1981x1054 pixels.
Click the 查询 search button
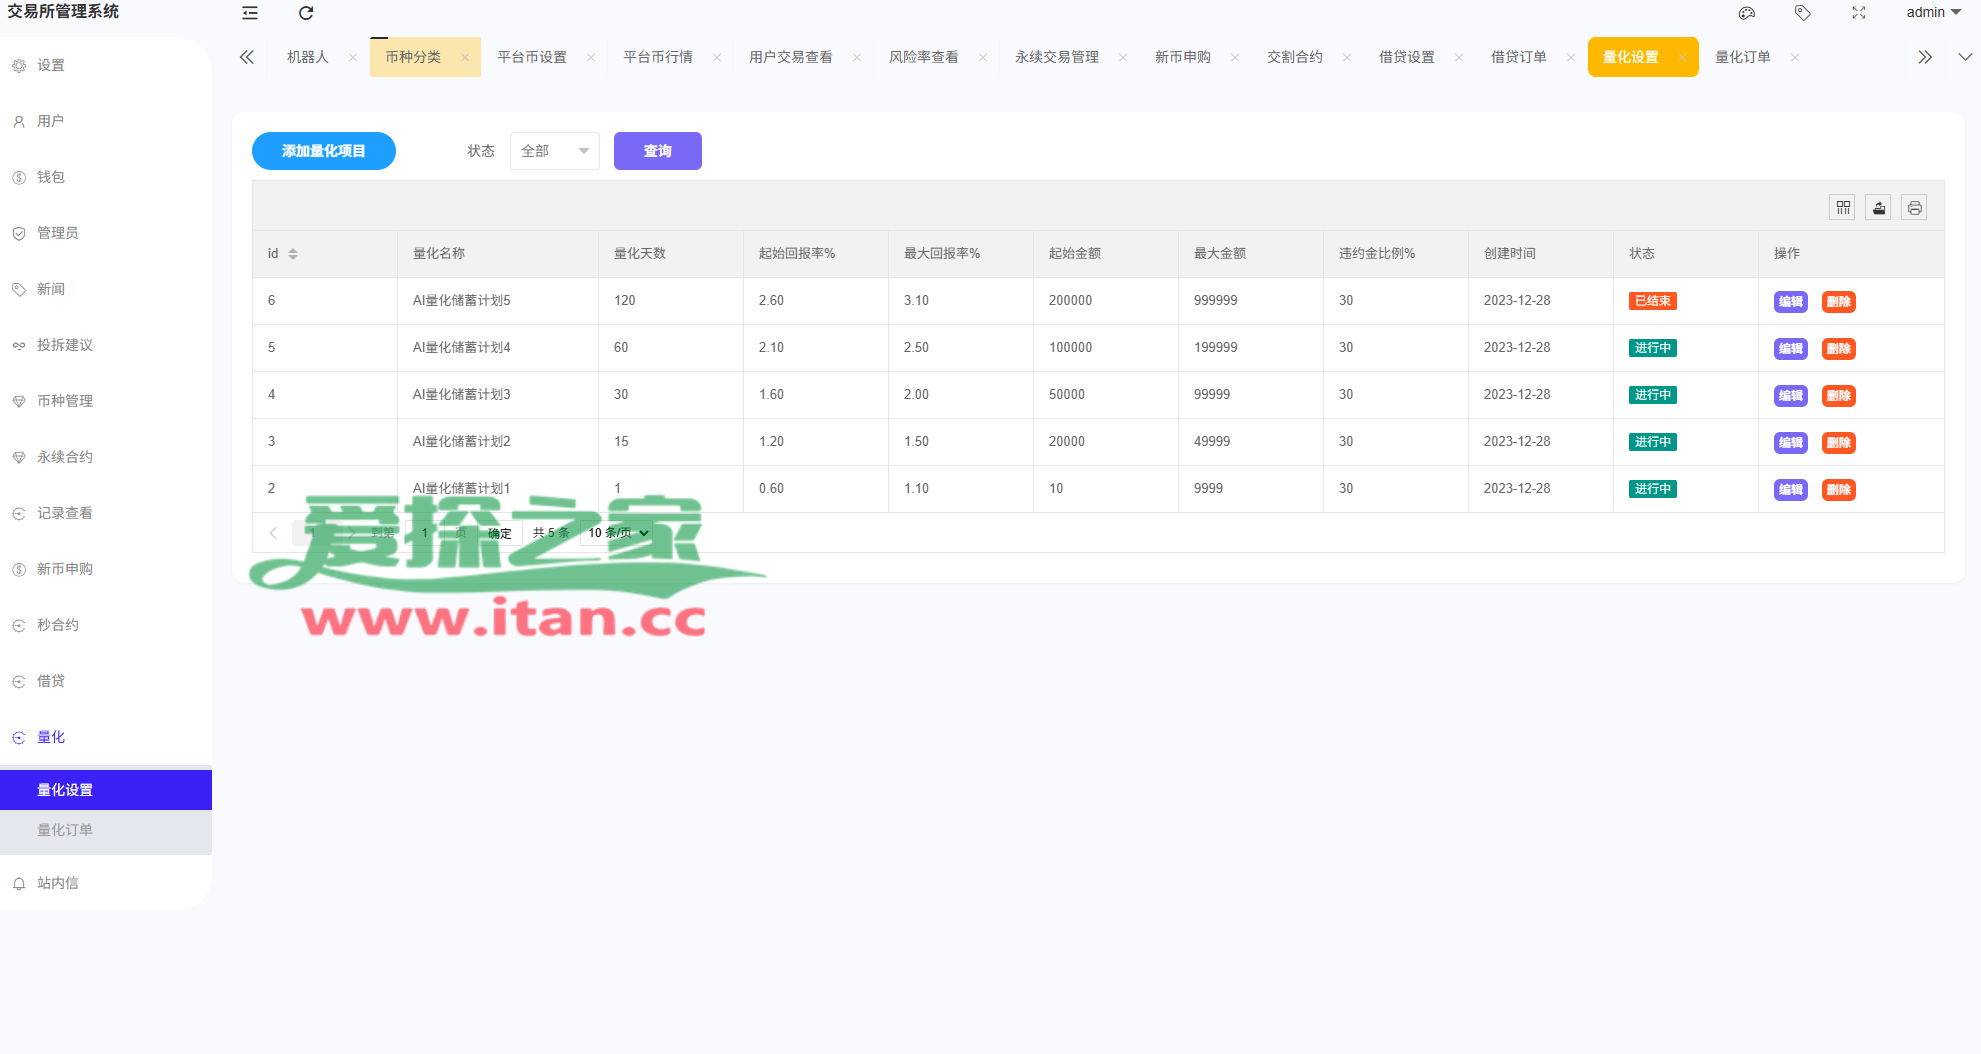pos(657,151)
